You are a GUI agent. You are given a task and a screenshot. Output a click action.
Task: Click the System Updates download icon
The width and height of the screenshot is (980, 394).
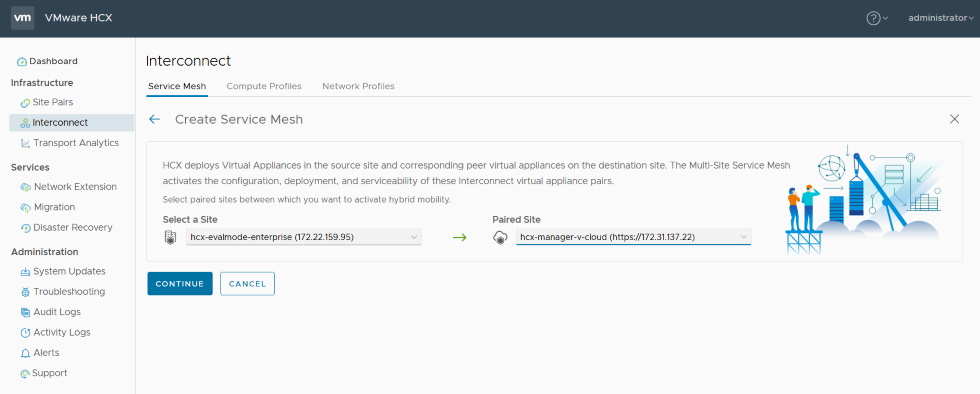(x=26, y=272)
